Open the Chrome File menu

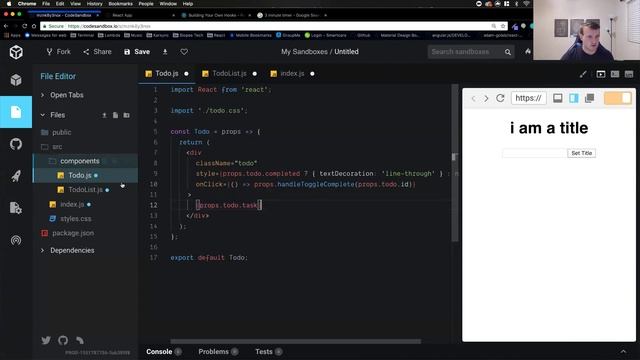[x=46, y=4]
